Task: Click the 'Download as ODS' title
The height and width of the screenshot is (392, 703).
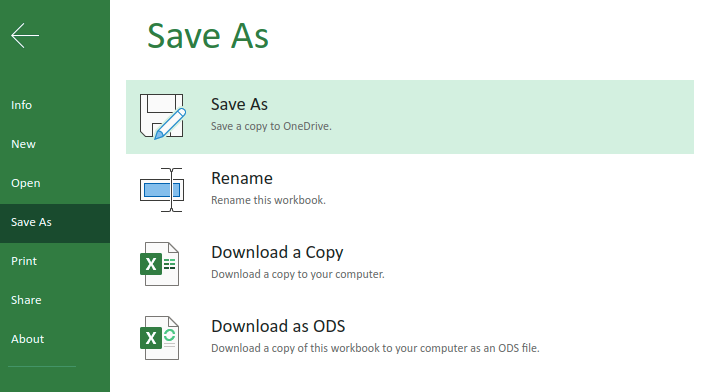Action: coord(278,327)
